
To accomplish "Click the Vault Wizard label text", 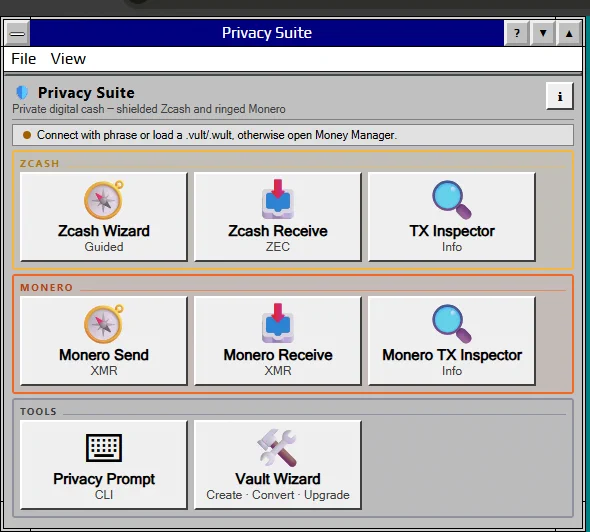I will coord(278,479).
